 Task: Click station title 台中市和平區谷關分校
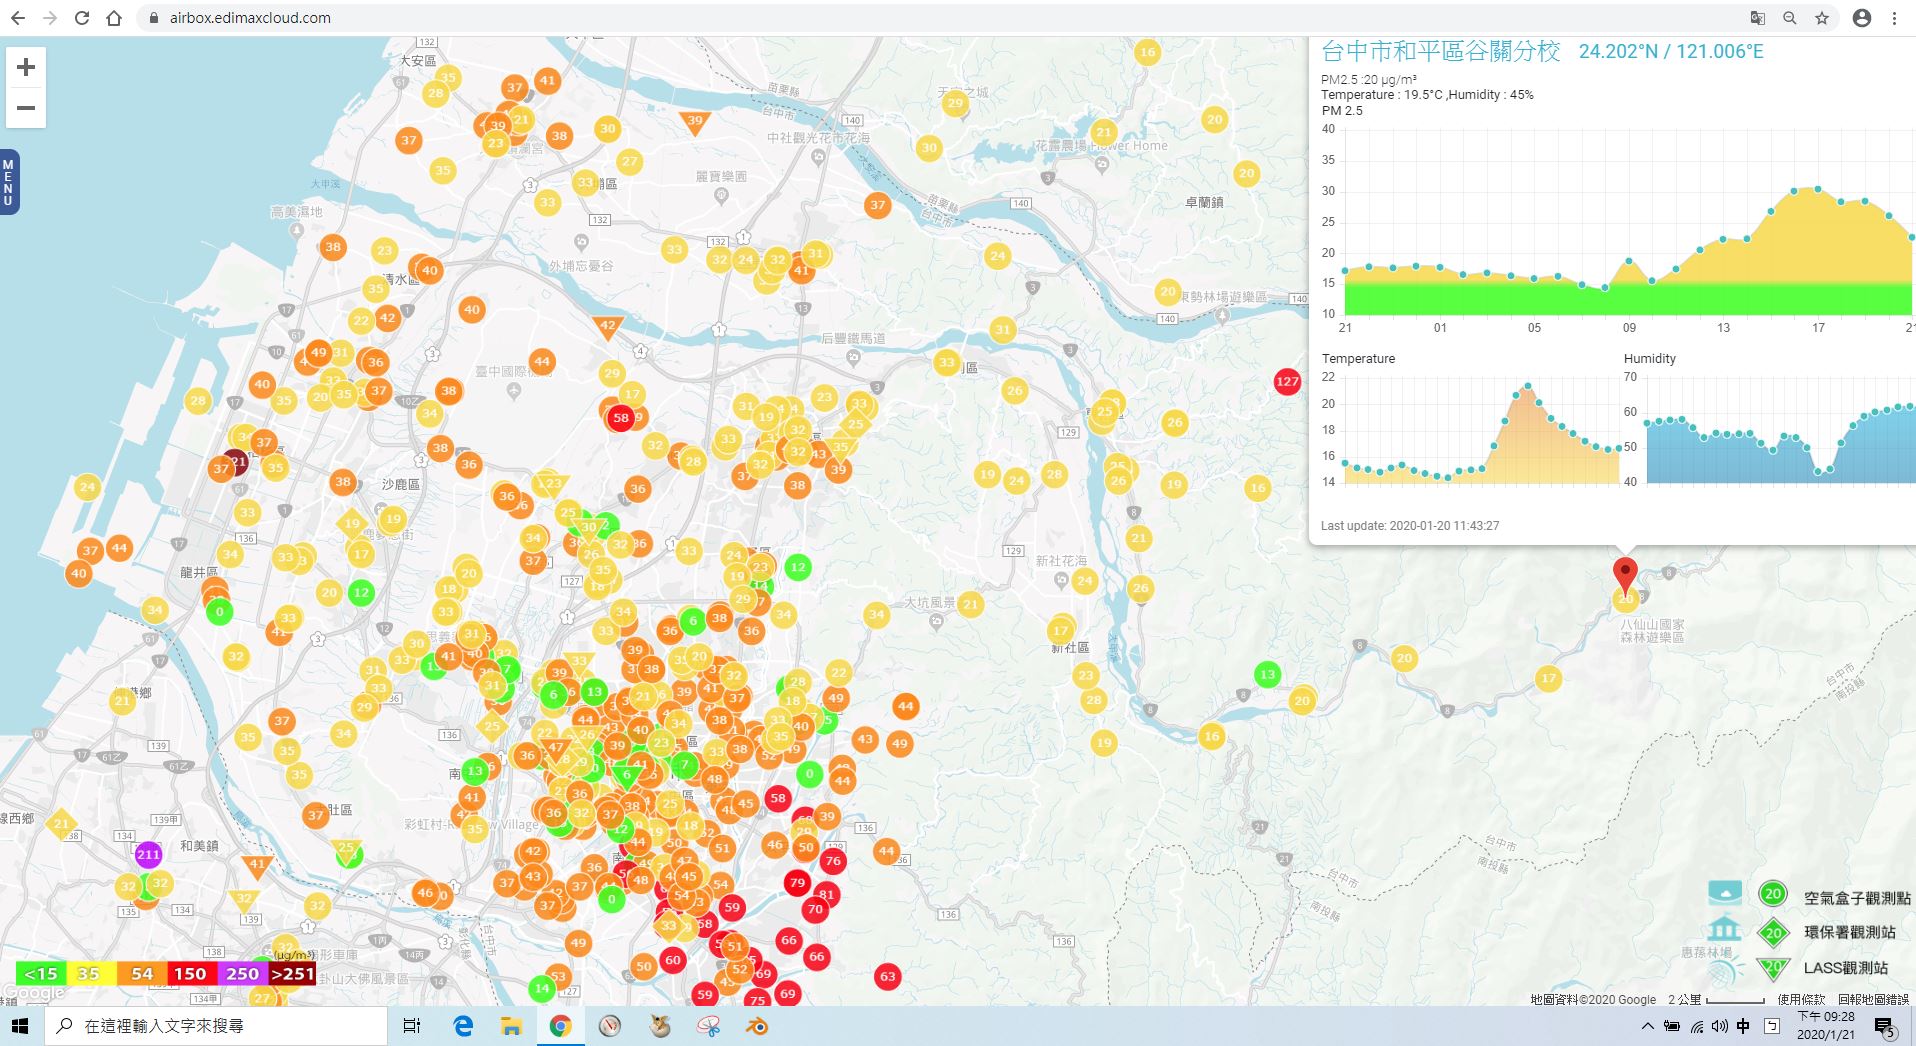[1441, 51]
